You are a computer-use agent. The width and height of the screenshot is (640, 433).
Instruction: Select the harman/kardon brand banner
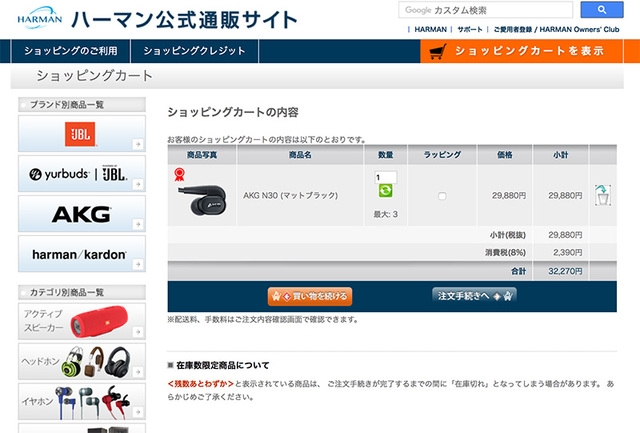pyautogui.click(x=82, y=254)
